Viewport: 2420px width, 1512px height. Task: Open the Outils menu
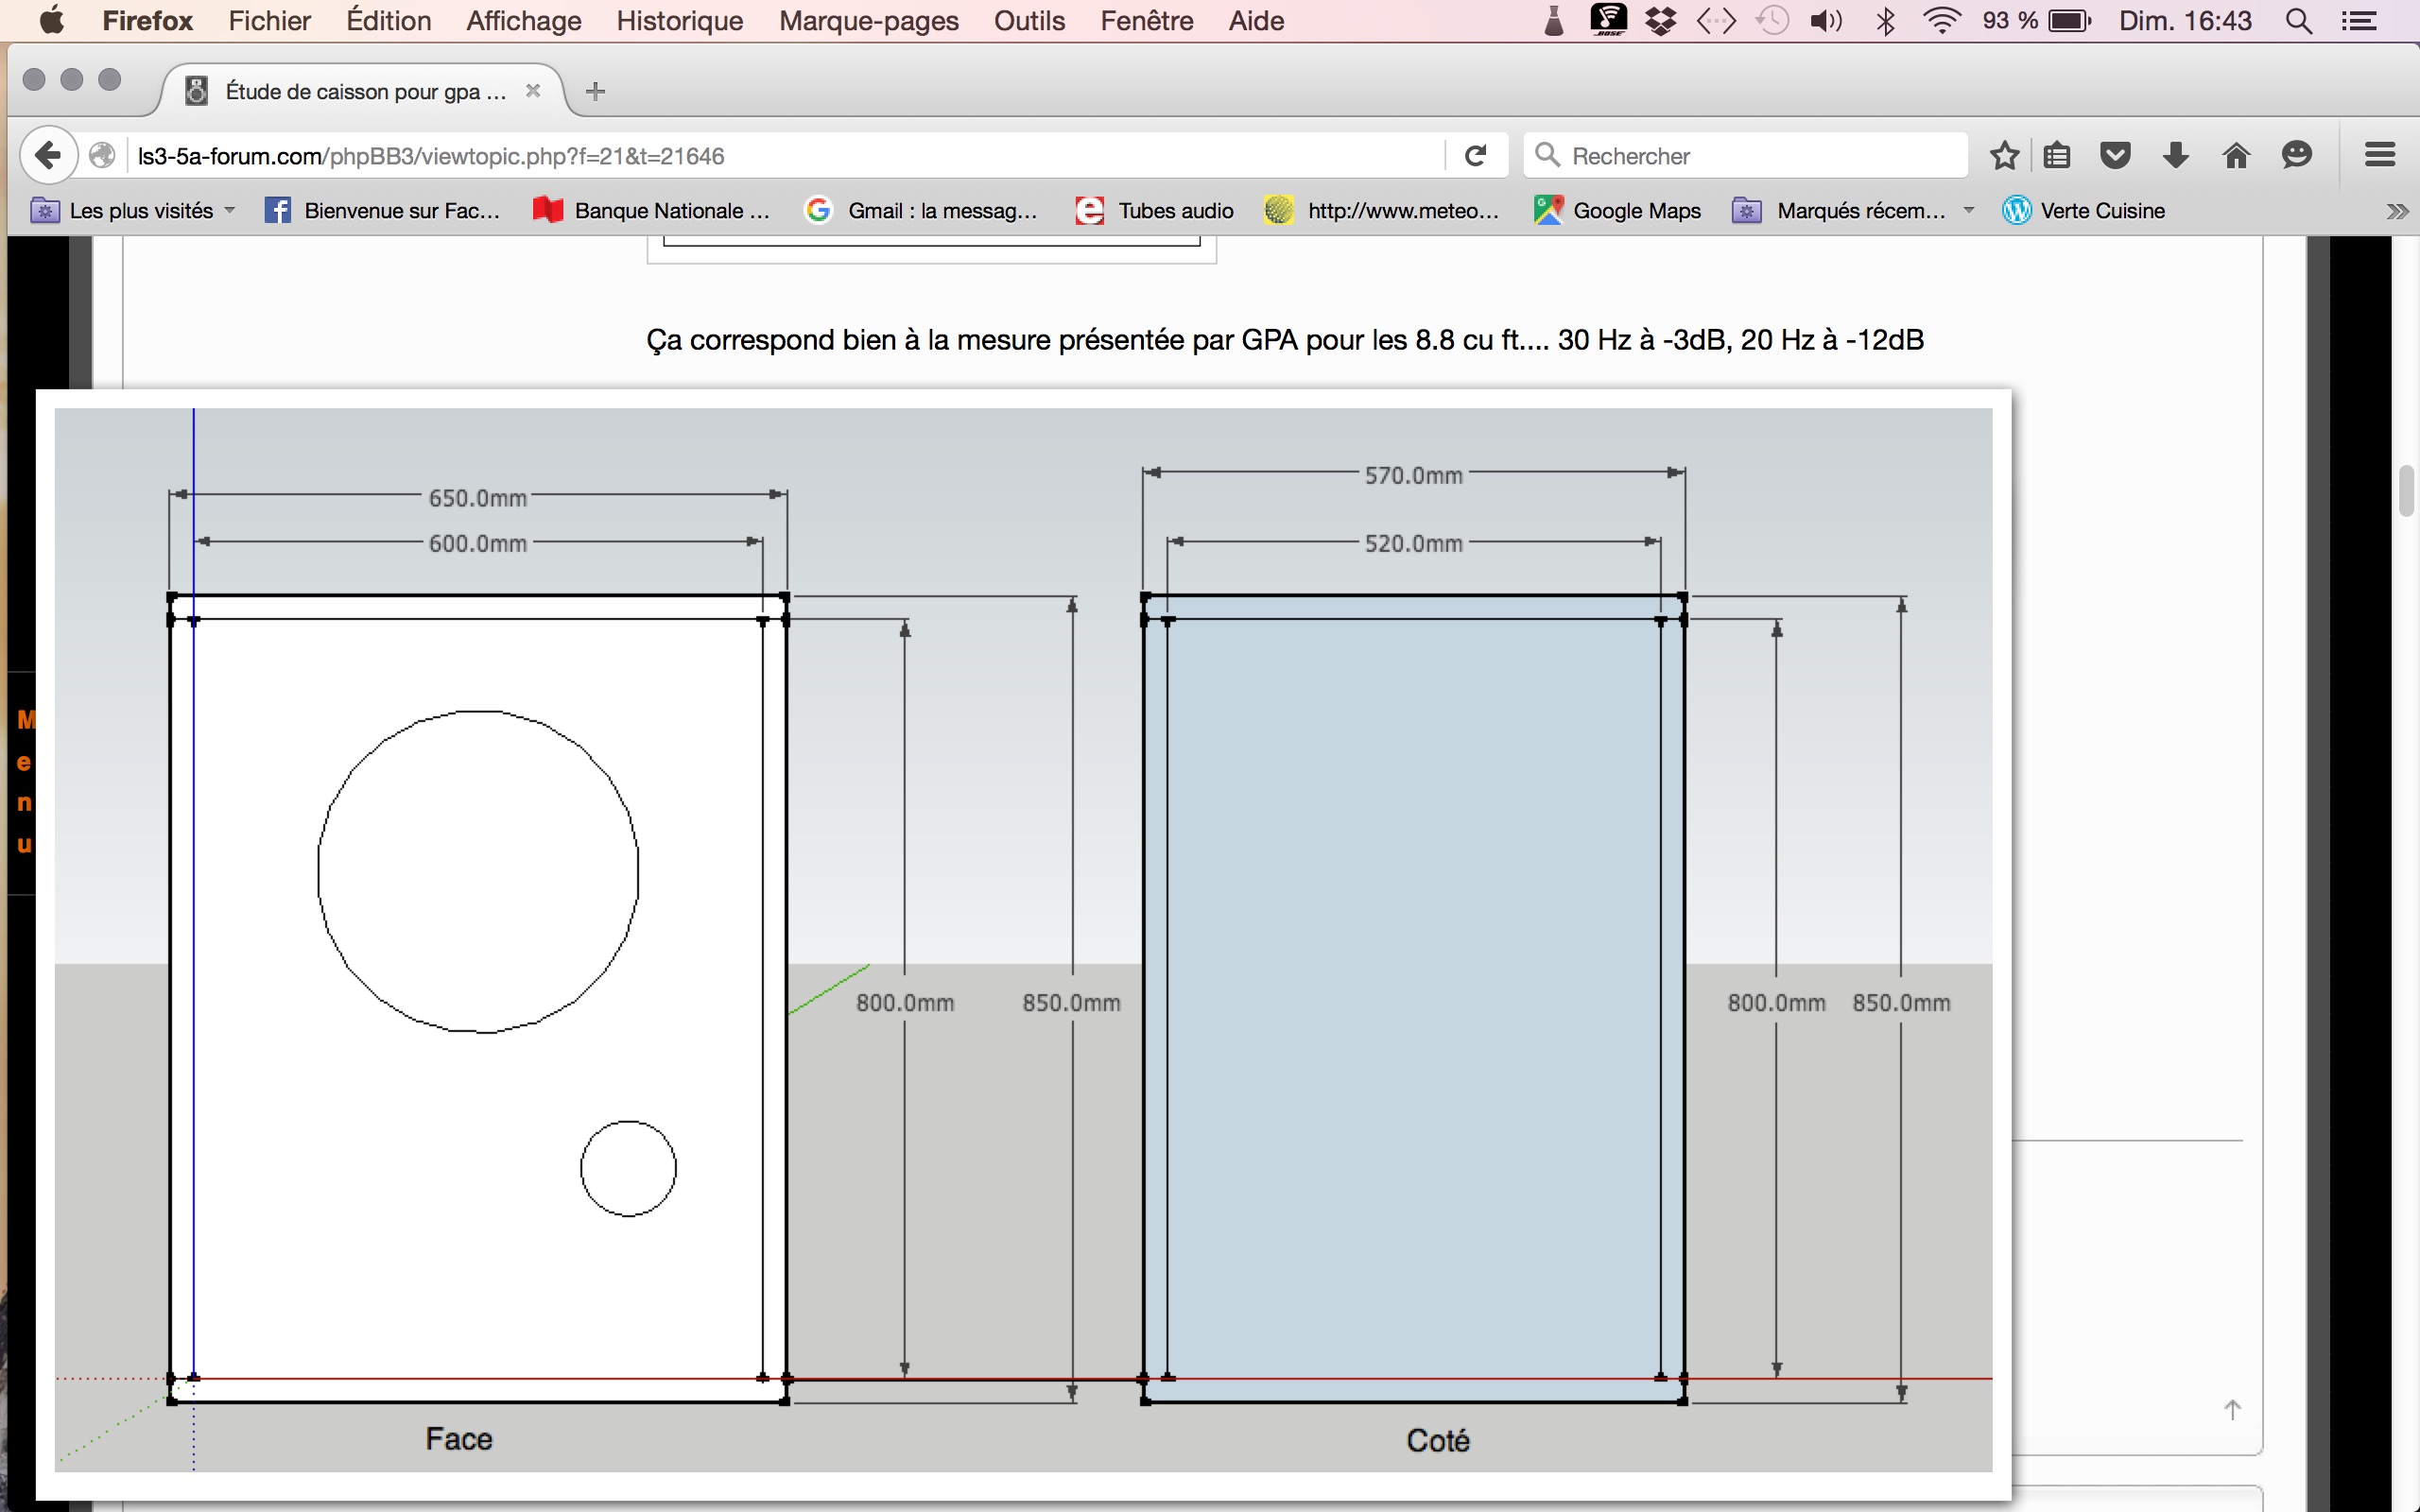pyautogui.click(x=1029, y=20)
